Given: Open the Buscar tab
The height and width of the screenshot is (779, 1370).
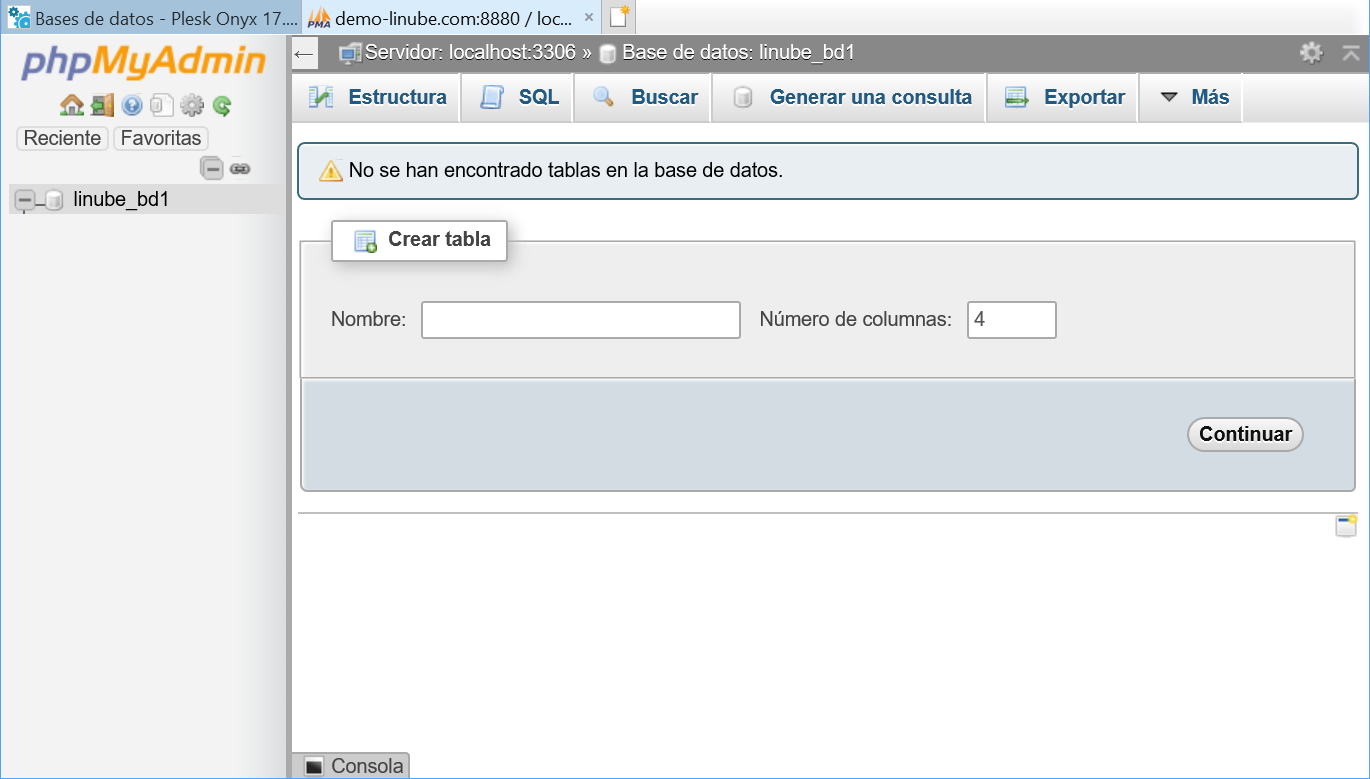Looking at the screenshot, I should 644,97.
